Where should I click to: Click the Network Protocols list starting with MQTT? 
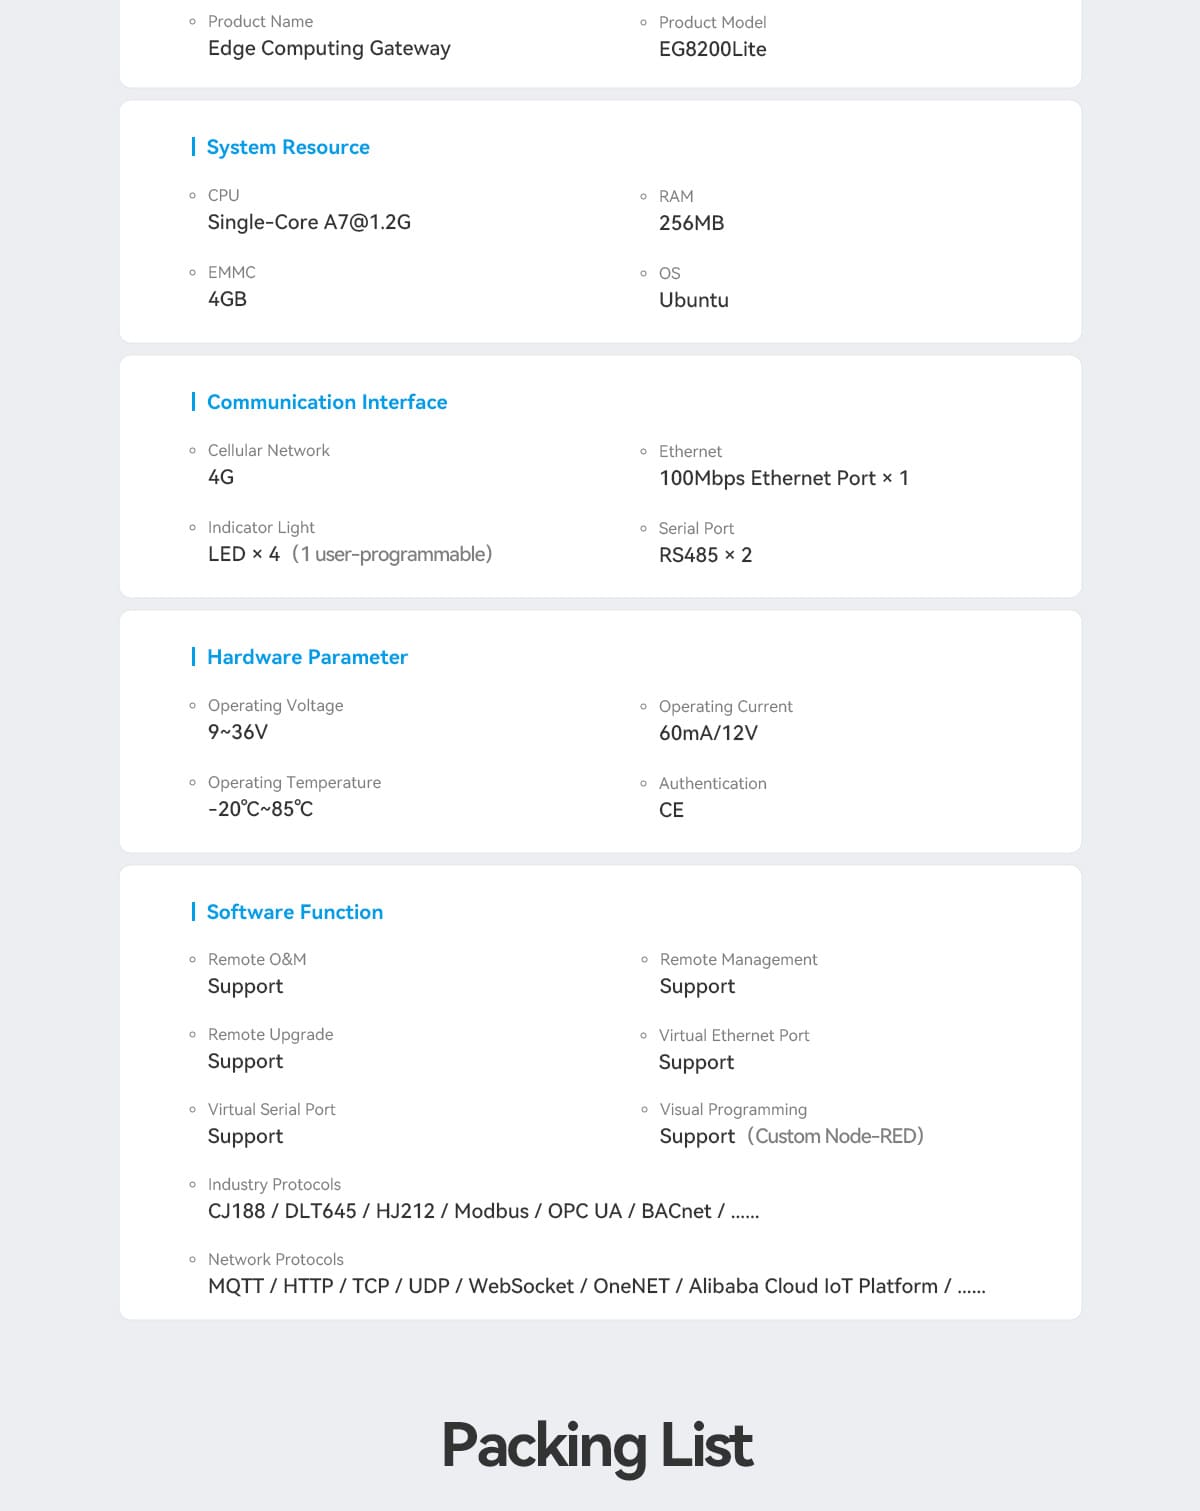(x=596, y=1286)
